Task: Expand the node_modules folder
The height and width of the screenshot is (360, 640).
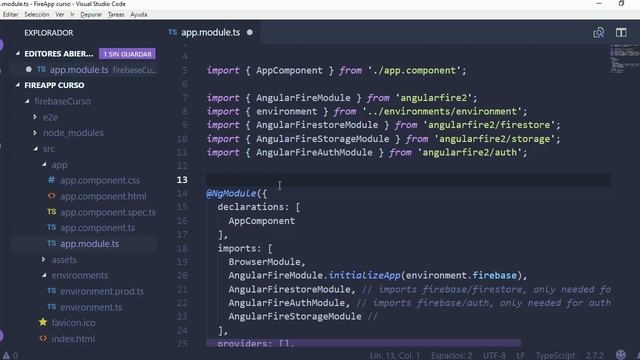Action: pyautogui.click(x=35, y=133)
